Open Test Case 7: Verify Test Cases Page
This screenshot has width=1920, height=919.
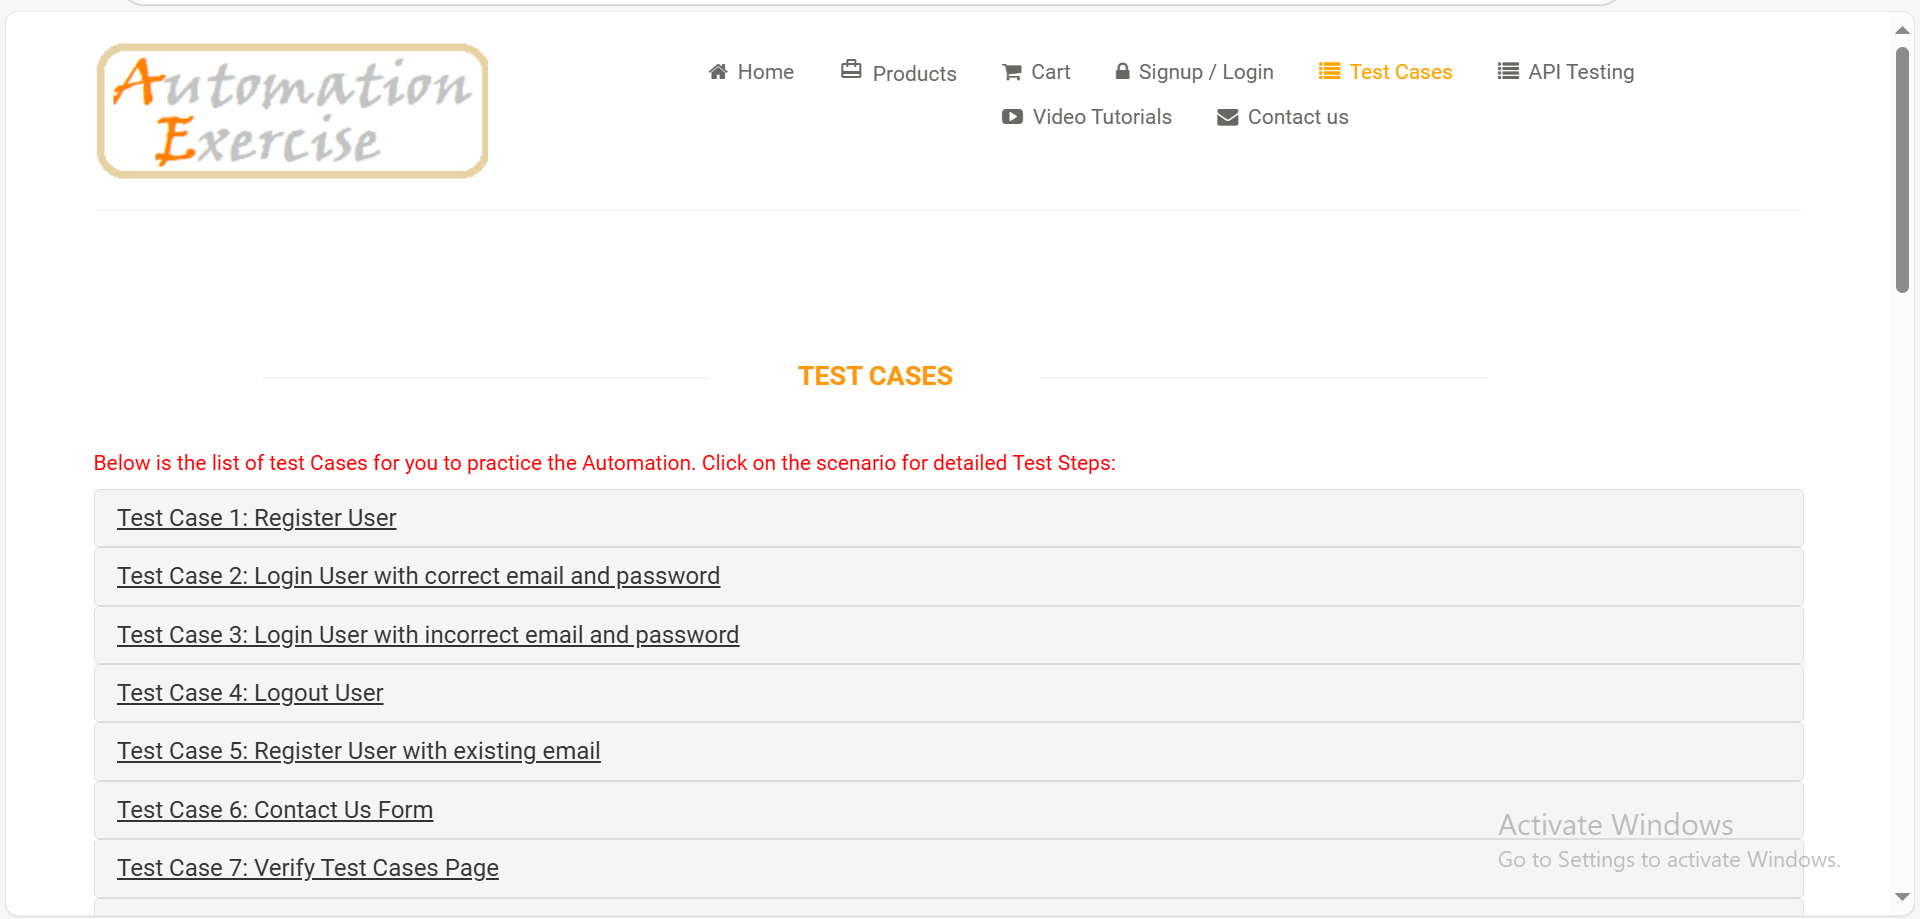(308, 868)
